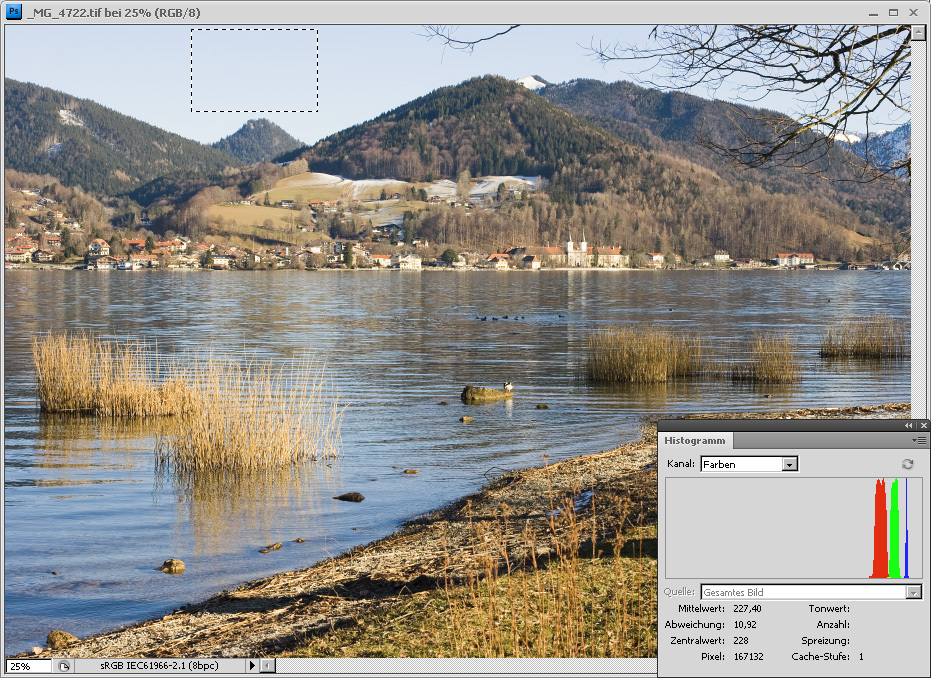Click the Photoshop document icon in title bar
This screenshot has height=678, width=931.
coord(13,11)
